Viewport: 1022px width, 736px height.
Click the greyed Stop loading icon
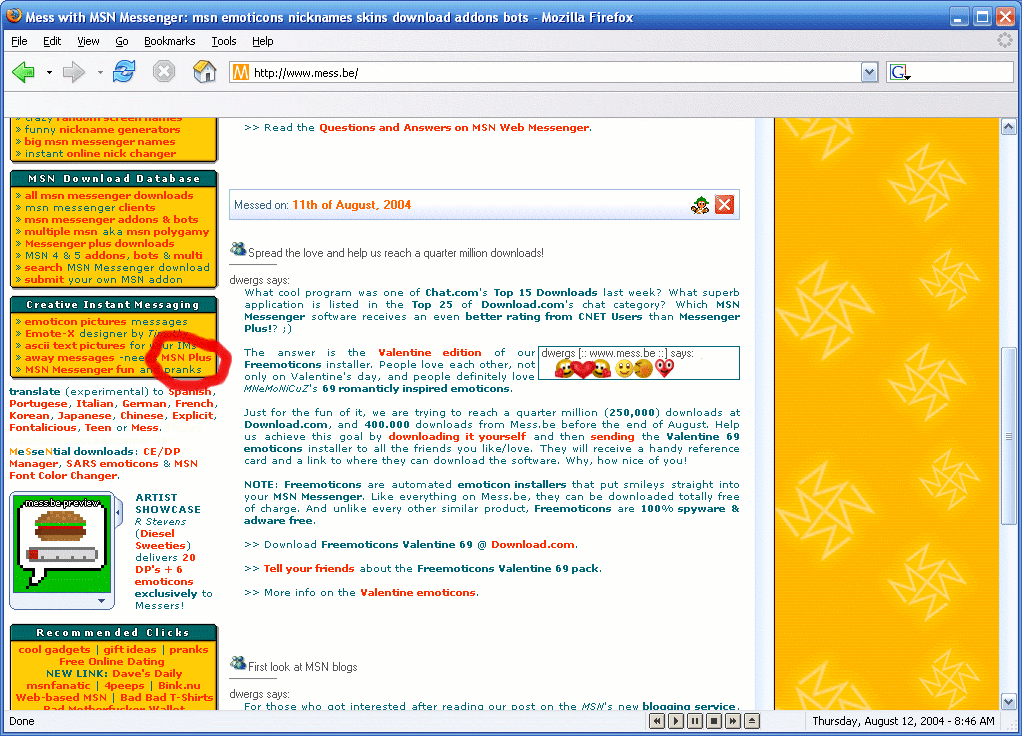(x=164, y=72)
